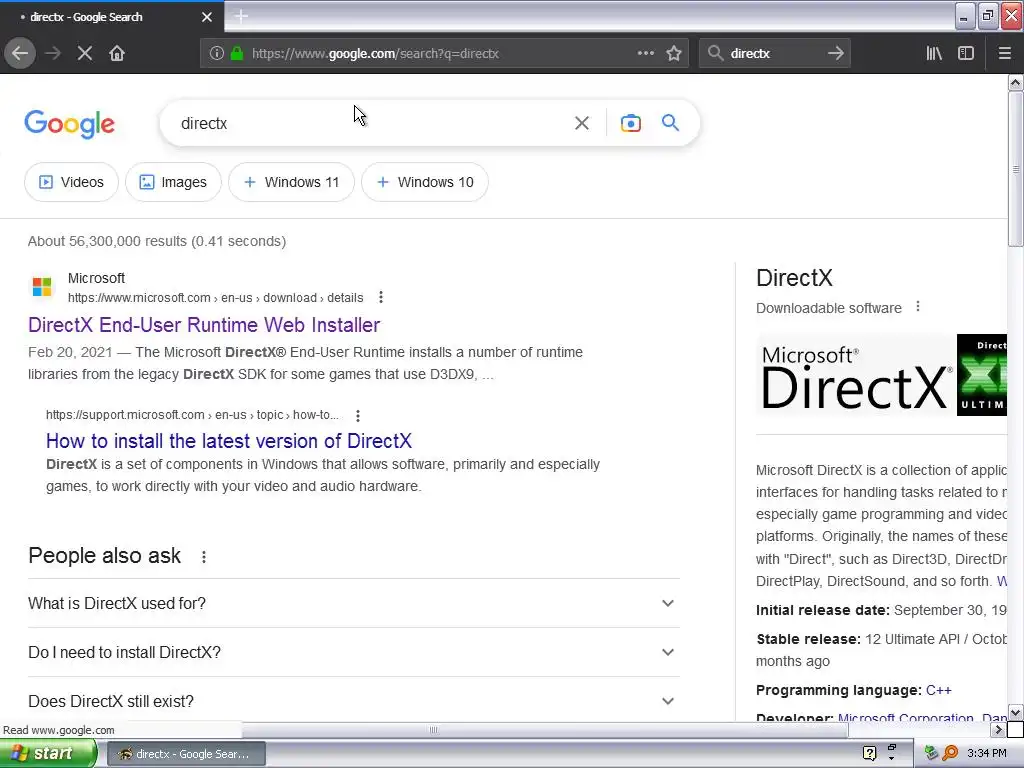
Task: Expand What is DirectX used for question
Action: tap(353, 603)
